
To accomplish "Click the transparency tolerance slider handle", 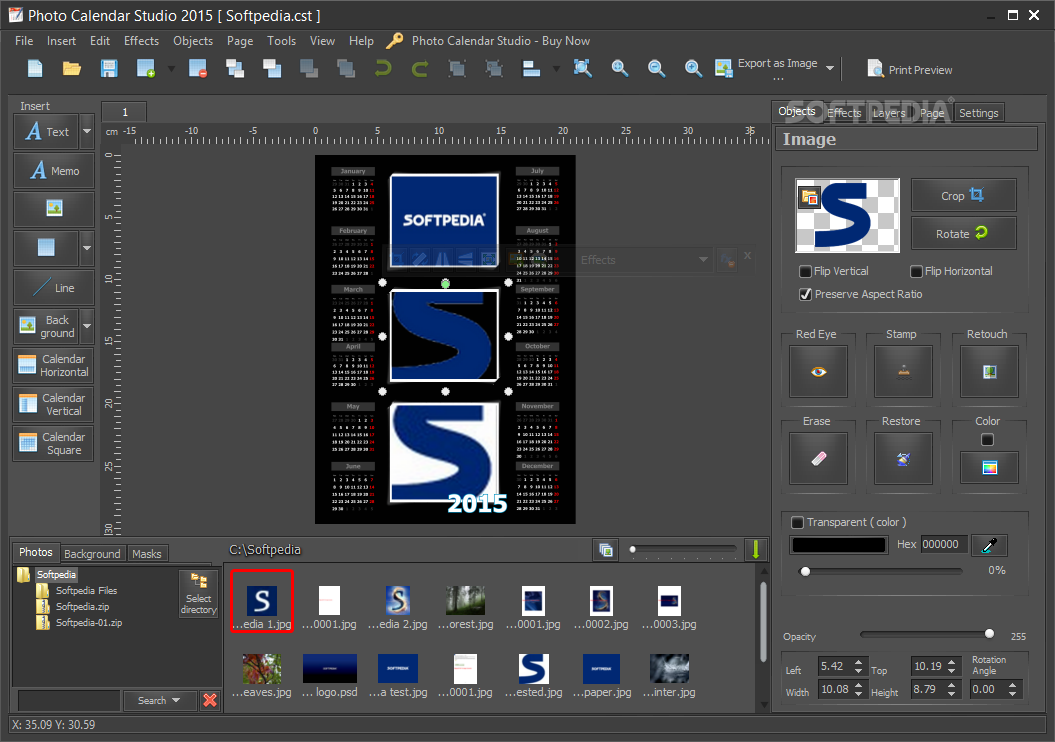I will pyautogui.click(x=805, y=571).
